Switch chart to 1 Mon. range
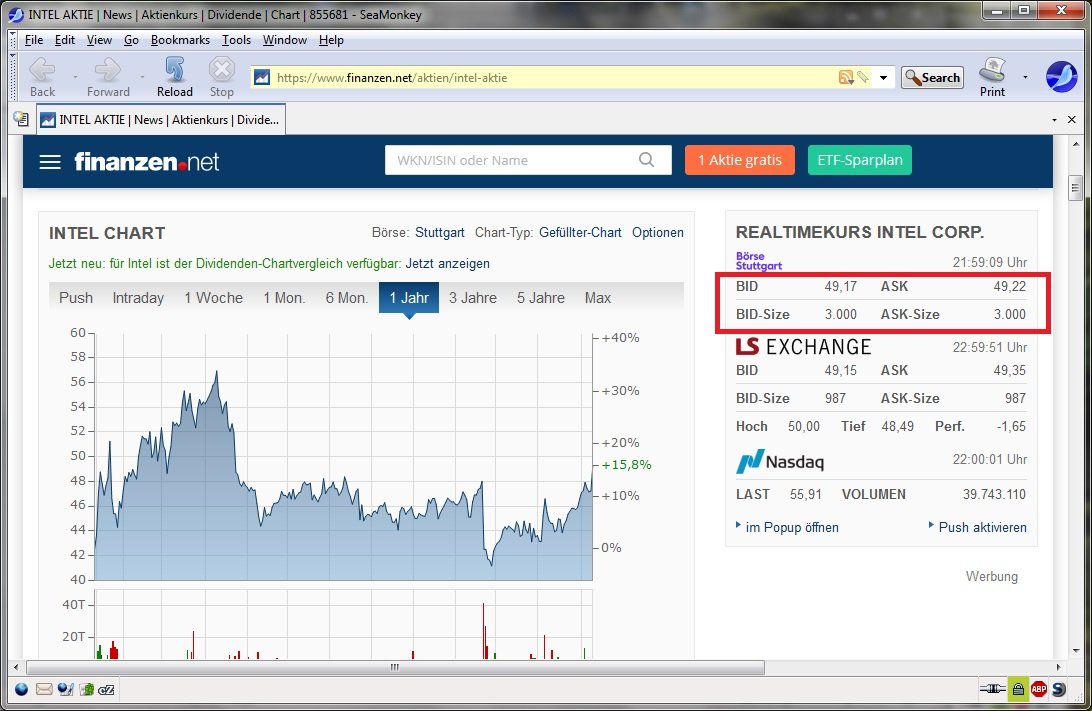1092x711 pixels. click(284, 298)
